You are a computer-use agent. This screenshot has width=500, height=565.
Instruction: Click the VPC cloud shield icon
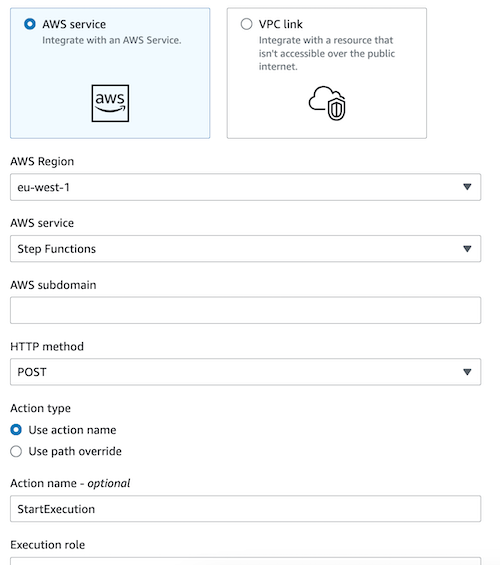pyautogui.click(x=327, y=103)
